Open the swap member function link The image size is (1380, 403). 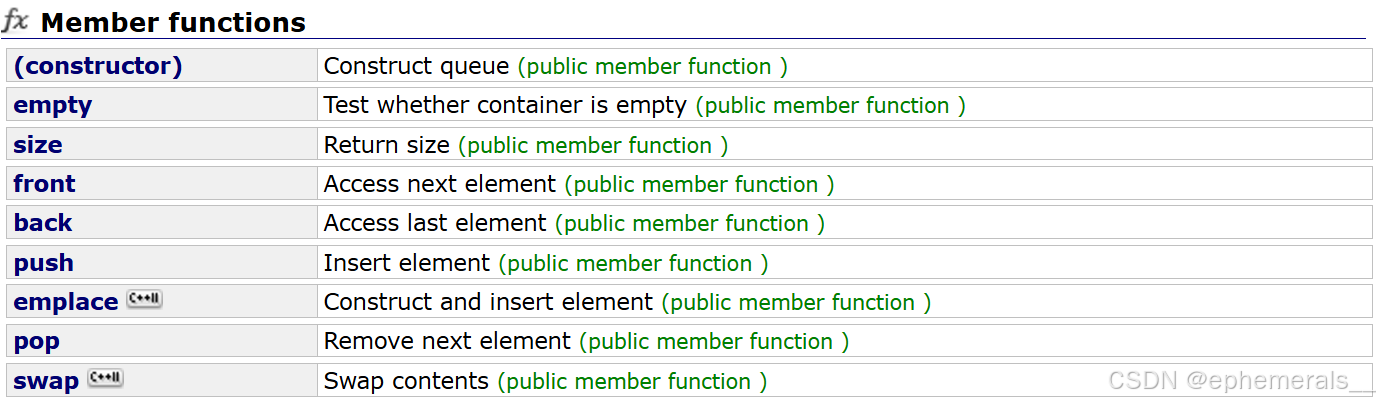(x=46, y=381)
